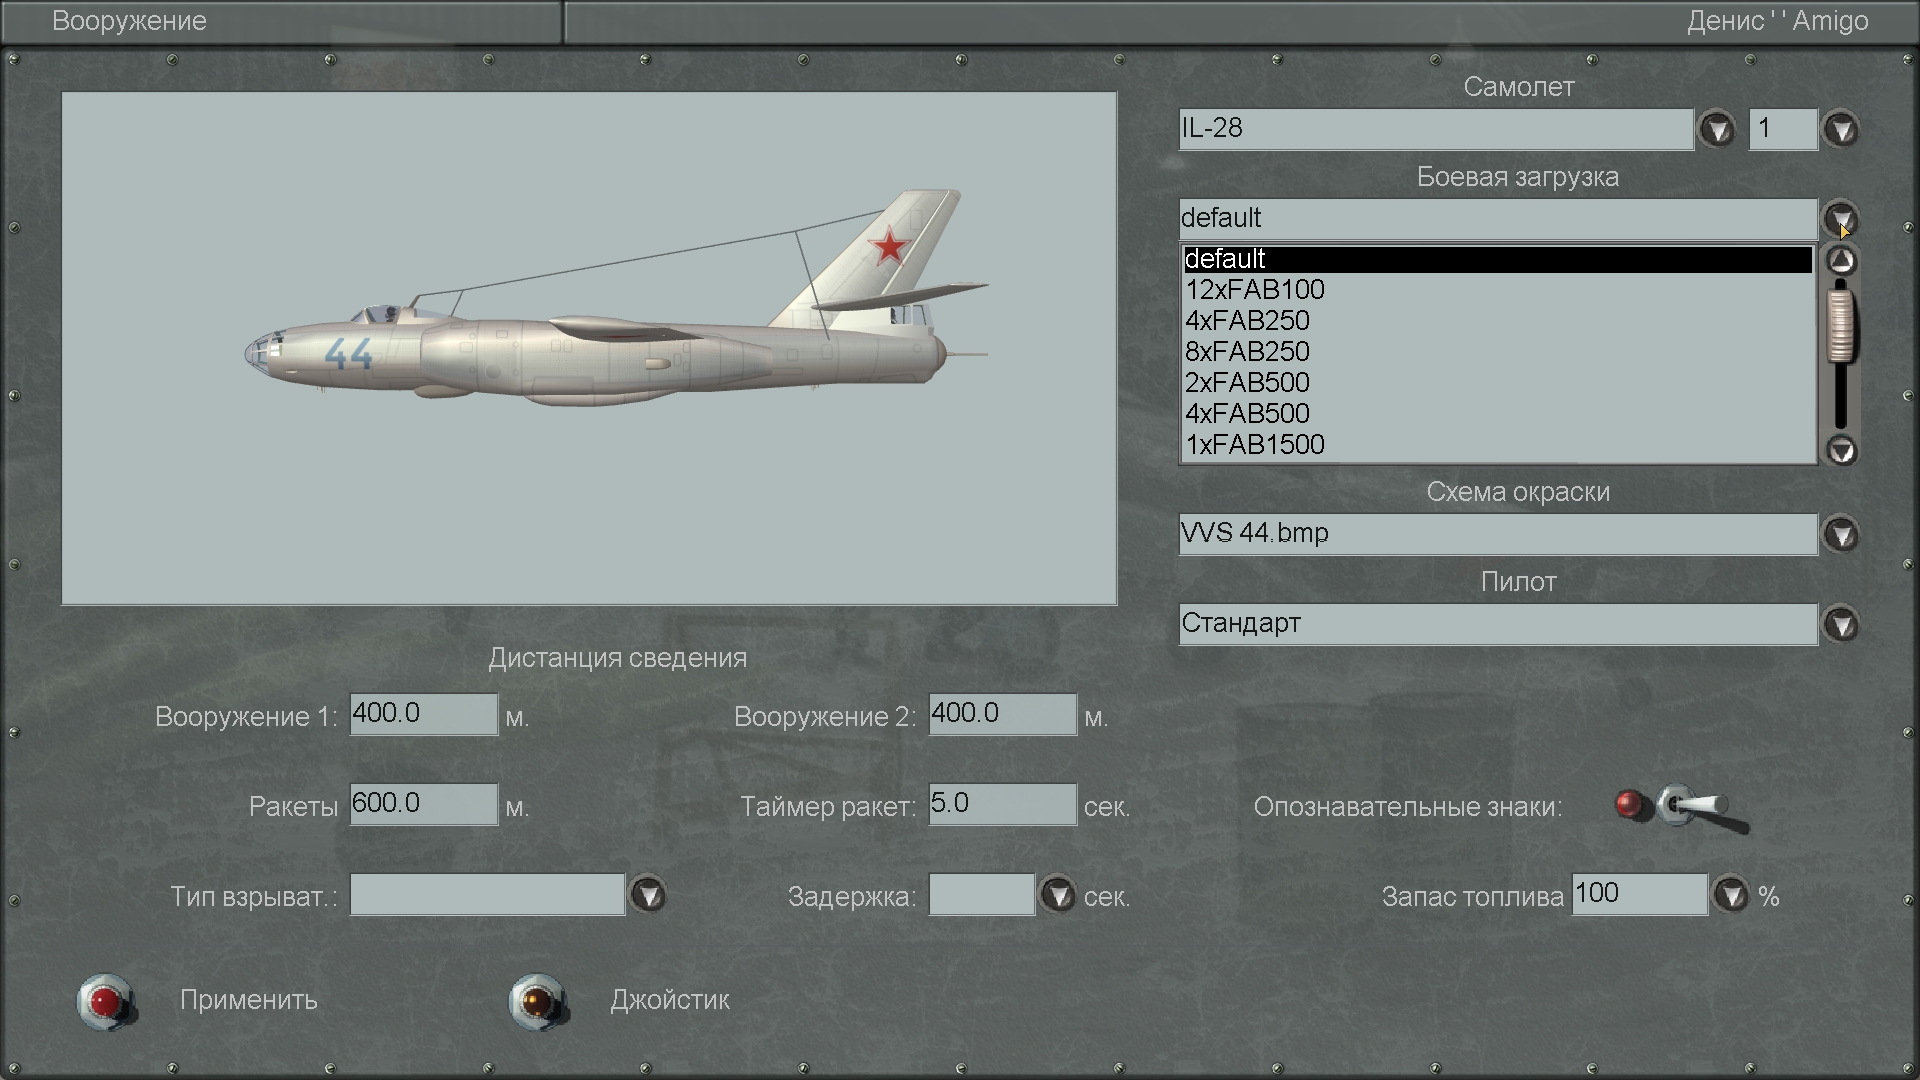Click the loadout list scrollbar thumb
Screen dimensions: 1920x1080
click(1841, 325)
